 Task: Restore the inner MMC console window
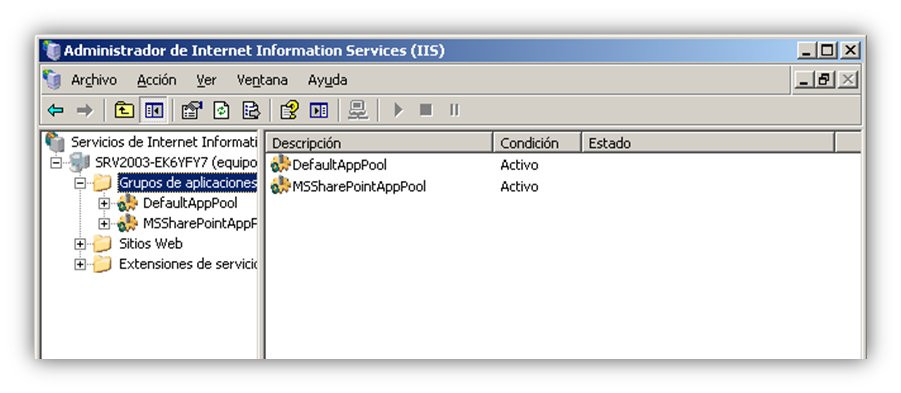pyautogui.click(x=824, y=80)
